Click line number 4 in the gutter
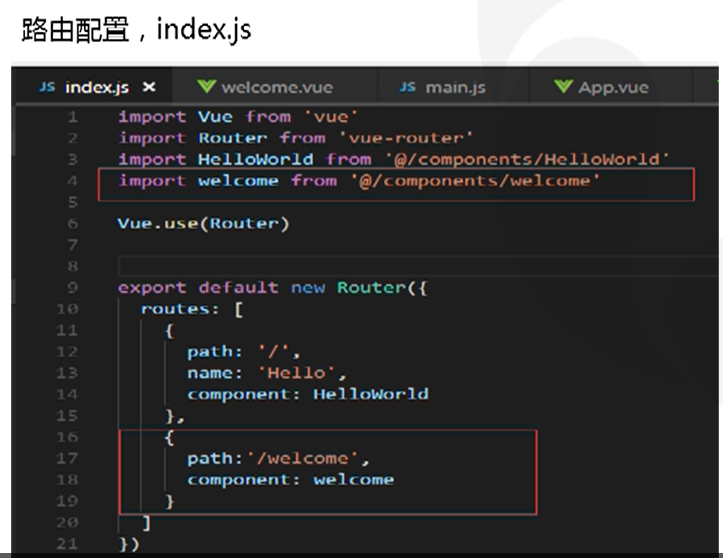Screen dimensions: 723x558 click(72, 181)
